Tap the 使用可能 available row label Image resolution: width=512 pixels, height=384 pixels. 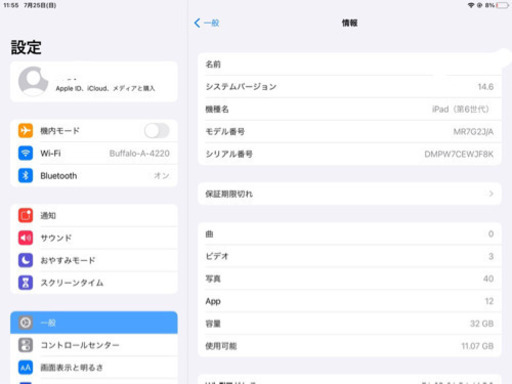pos(221,346)
